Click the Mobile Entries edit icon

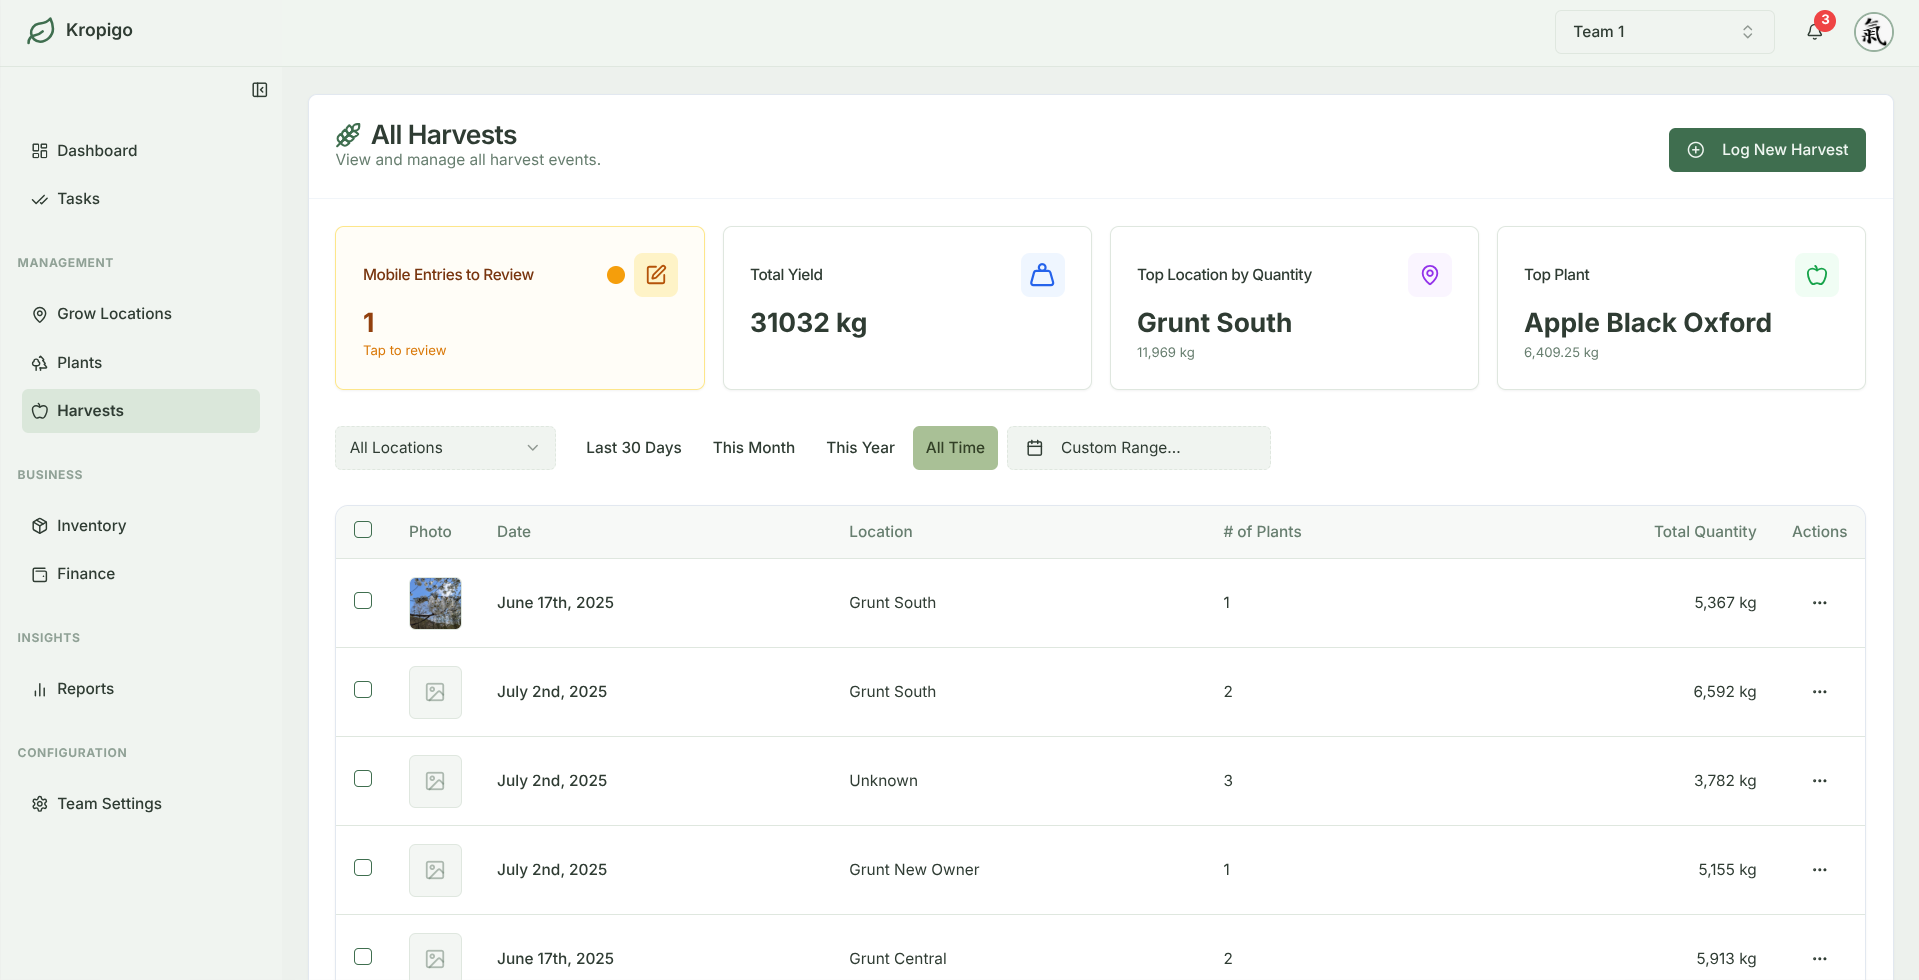[656, 275]
